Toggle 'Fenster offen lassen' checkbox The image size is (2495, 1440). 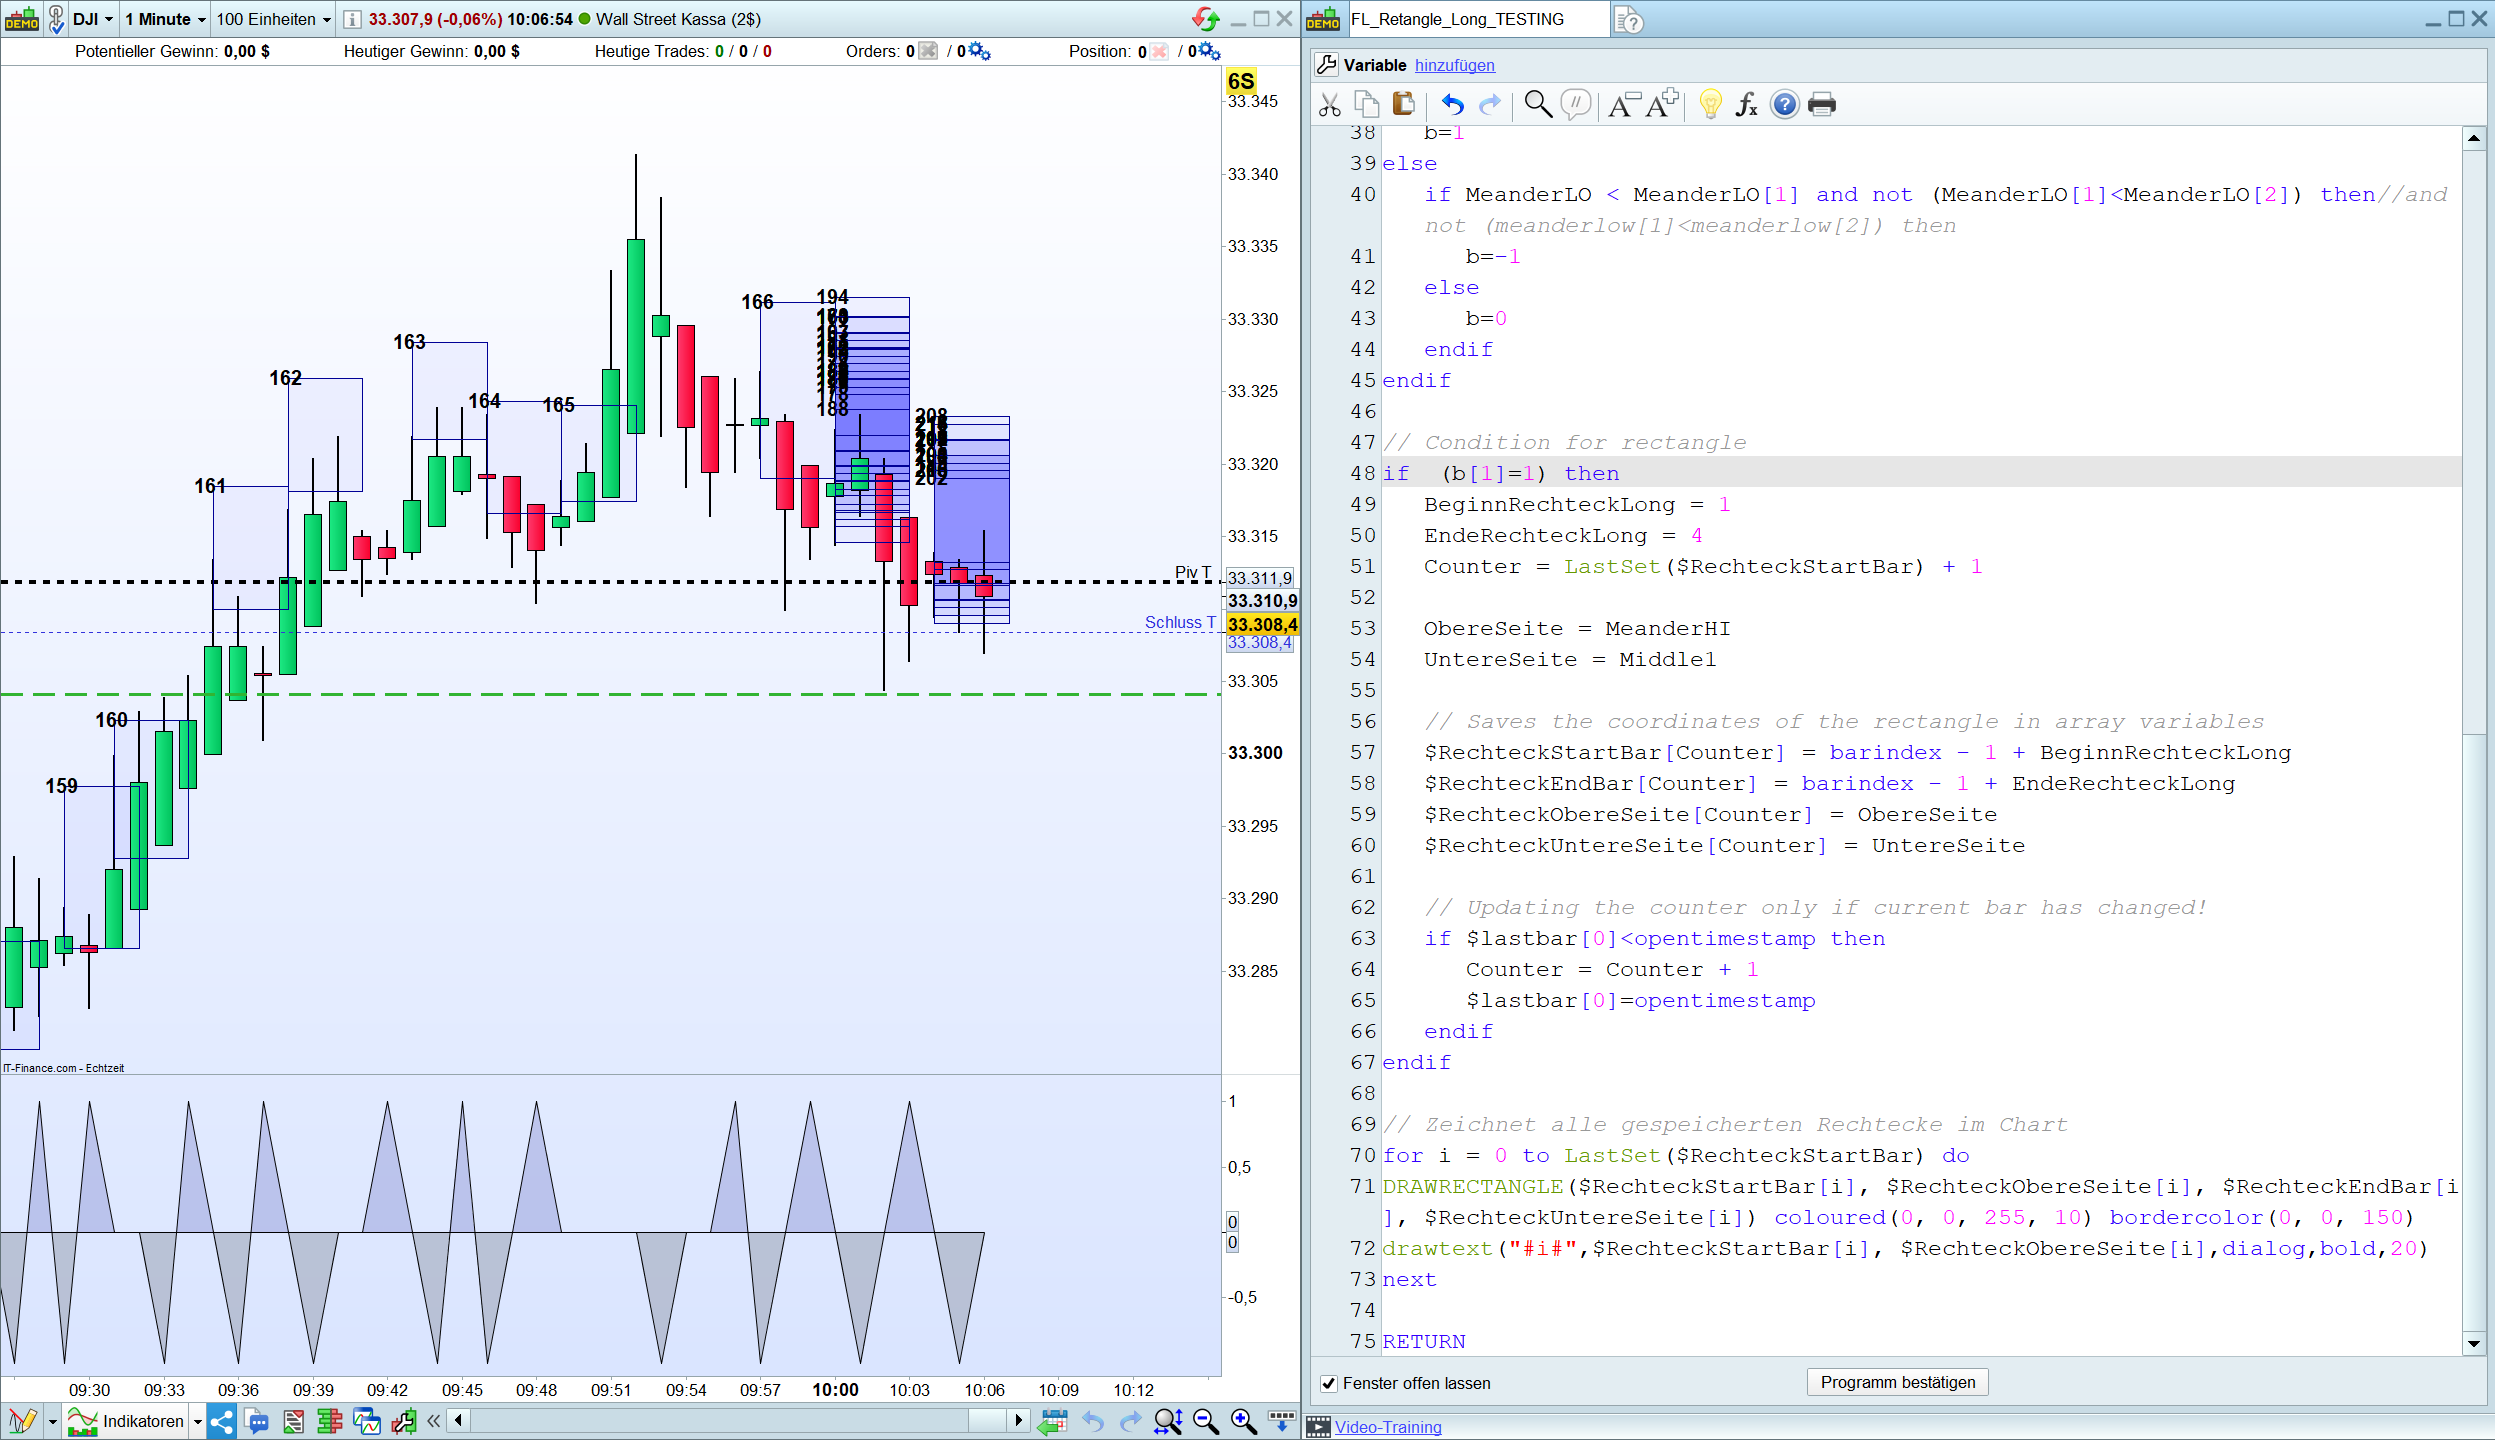1328,1383
